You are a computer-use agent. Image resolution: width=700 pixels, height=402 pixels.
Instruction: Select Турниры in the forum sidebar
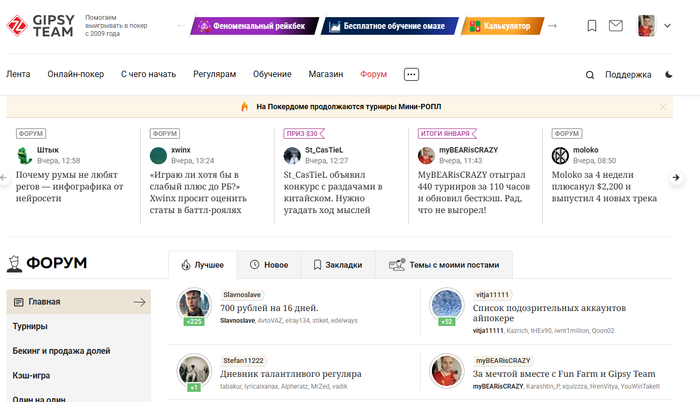(30, 326)
